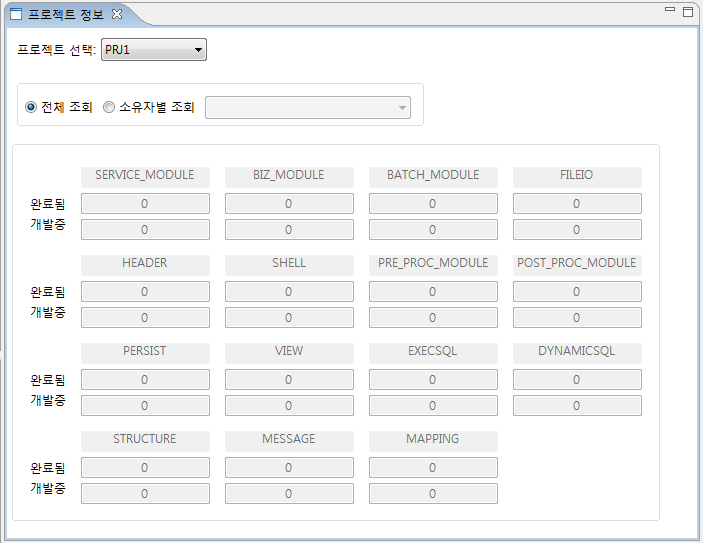Expand the owner selection combo box
Viewport: 703px width, 543px height.
coord(401,108)
